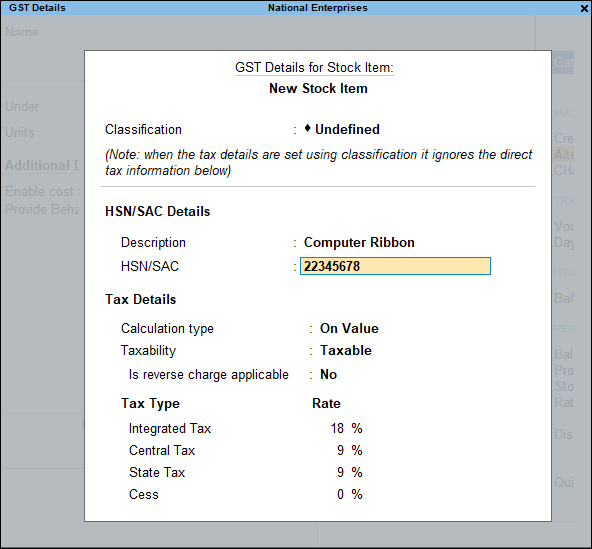Select the Central Tax 9 rate

pyautogui.click(x=341, y=450)
